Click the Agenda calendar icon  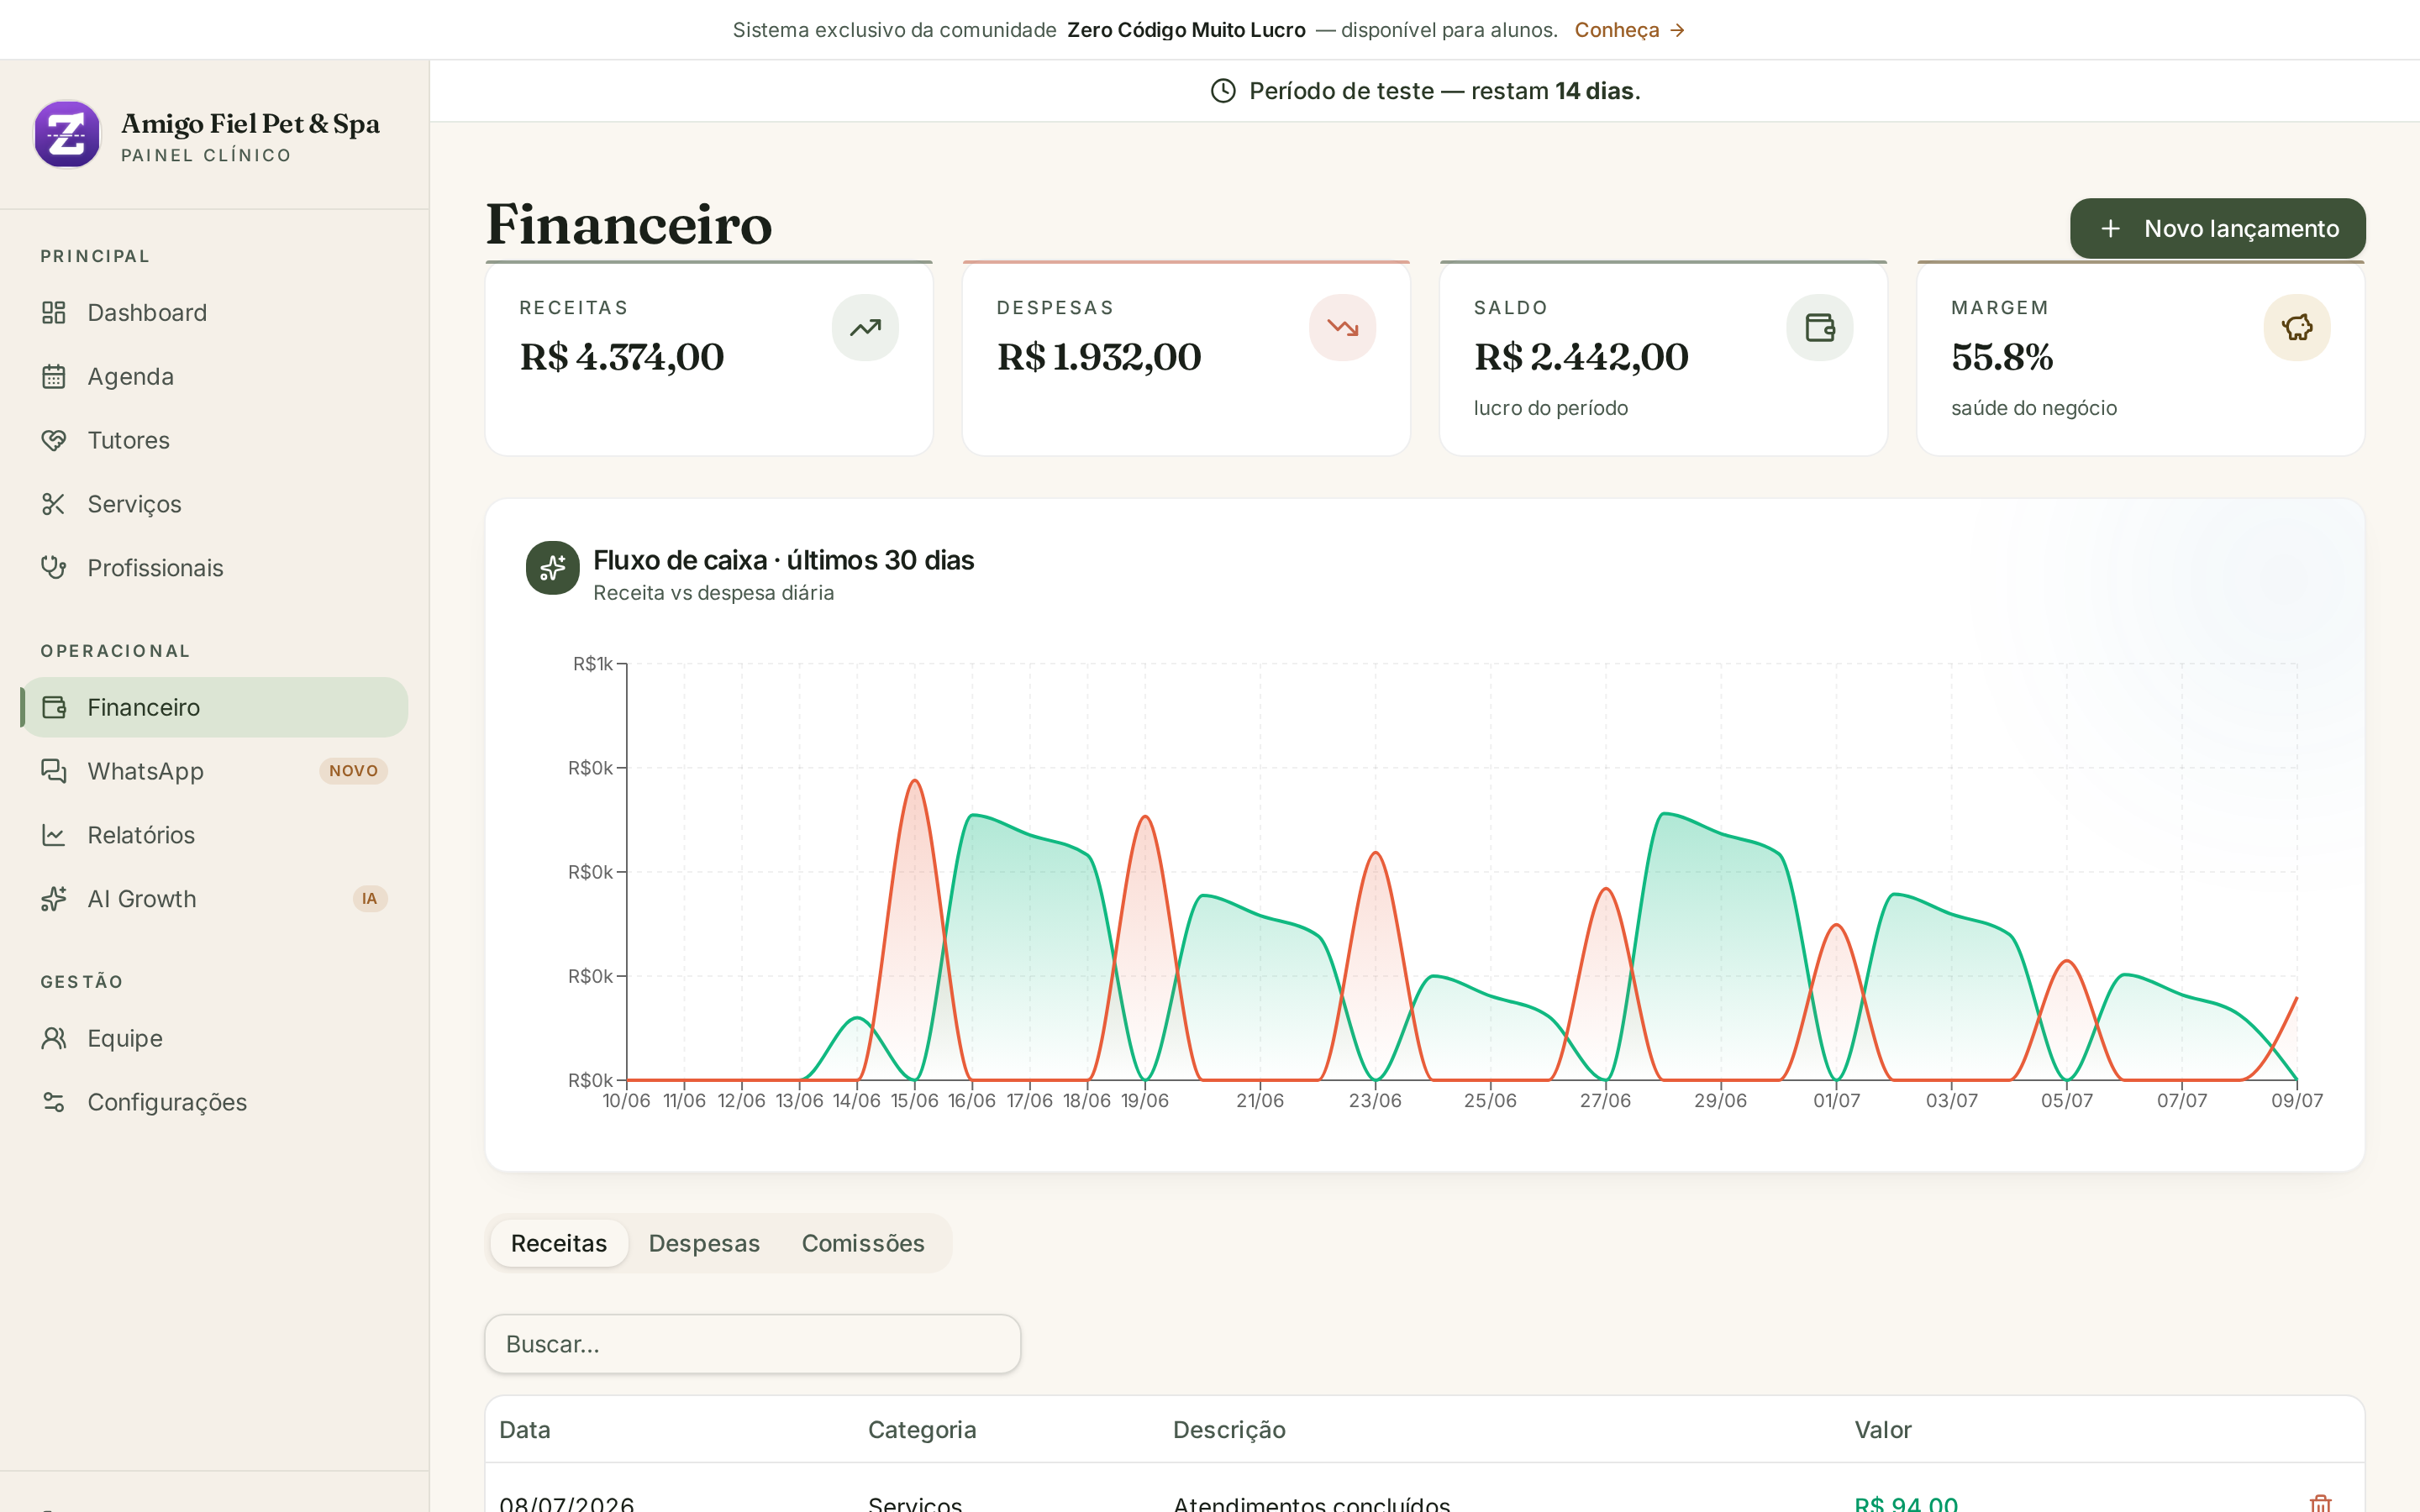tap(54, 377)
